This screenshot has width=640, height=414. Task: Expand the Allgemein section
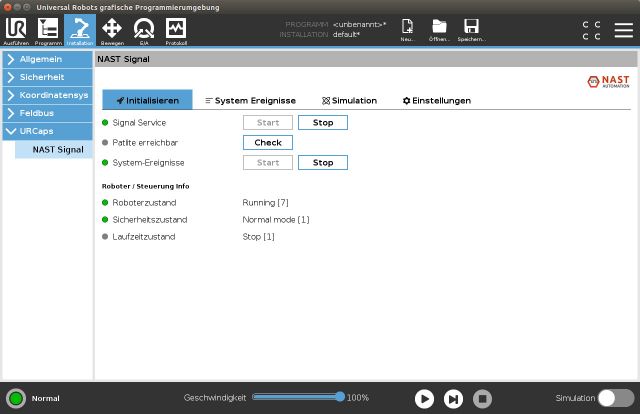click(x=47, y=60)
